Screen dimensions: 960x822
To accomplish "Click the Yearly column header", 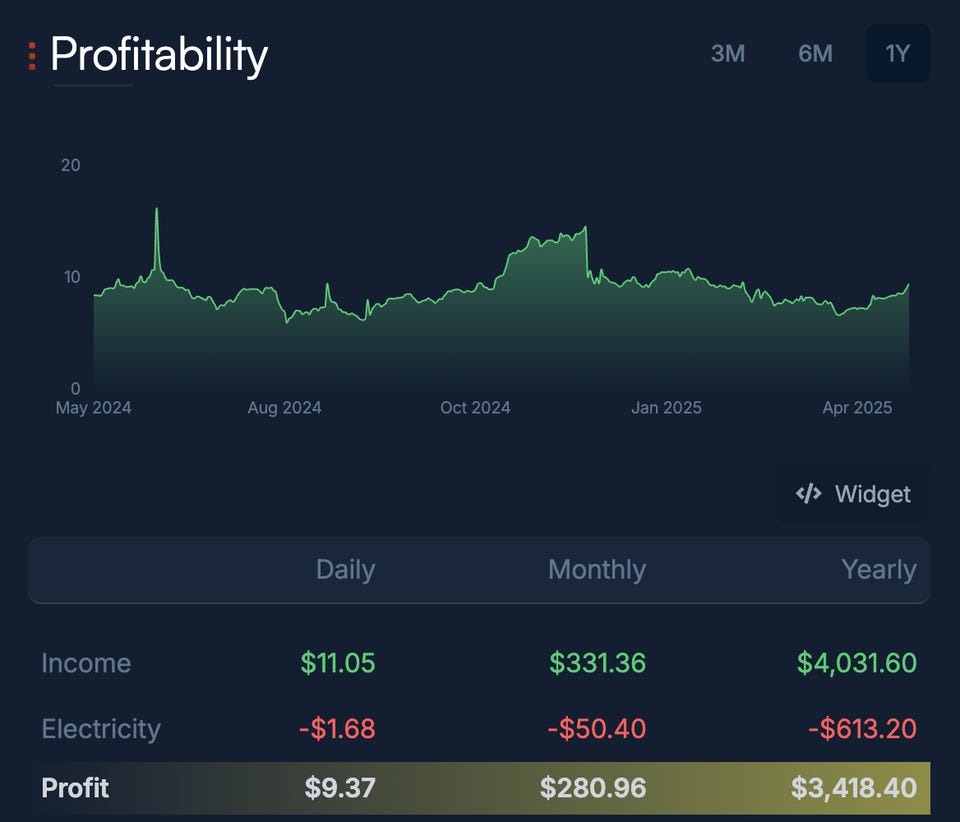I will point(879,569).
